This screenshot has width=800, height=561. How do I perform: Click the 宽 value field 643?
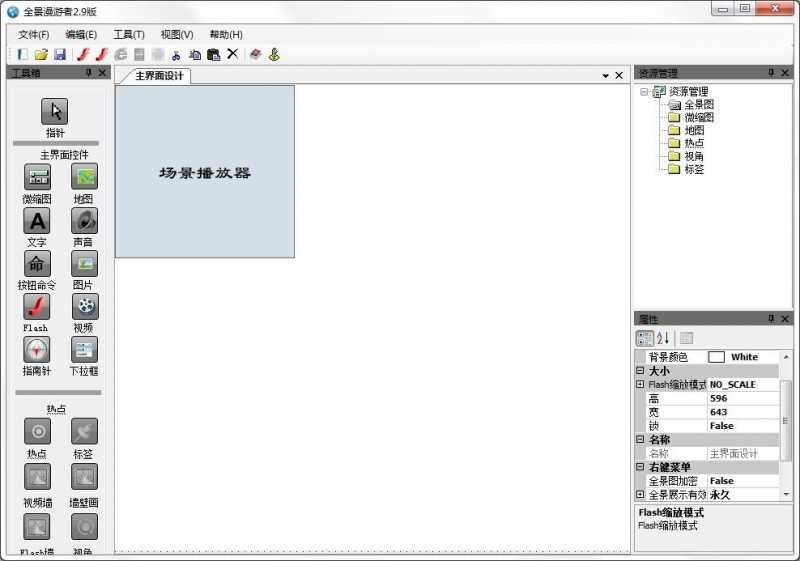(x=743, y=412)
